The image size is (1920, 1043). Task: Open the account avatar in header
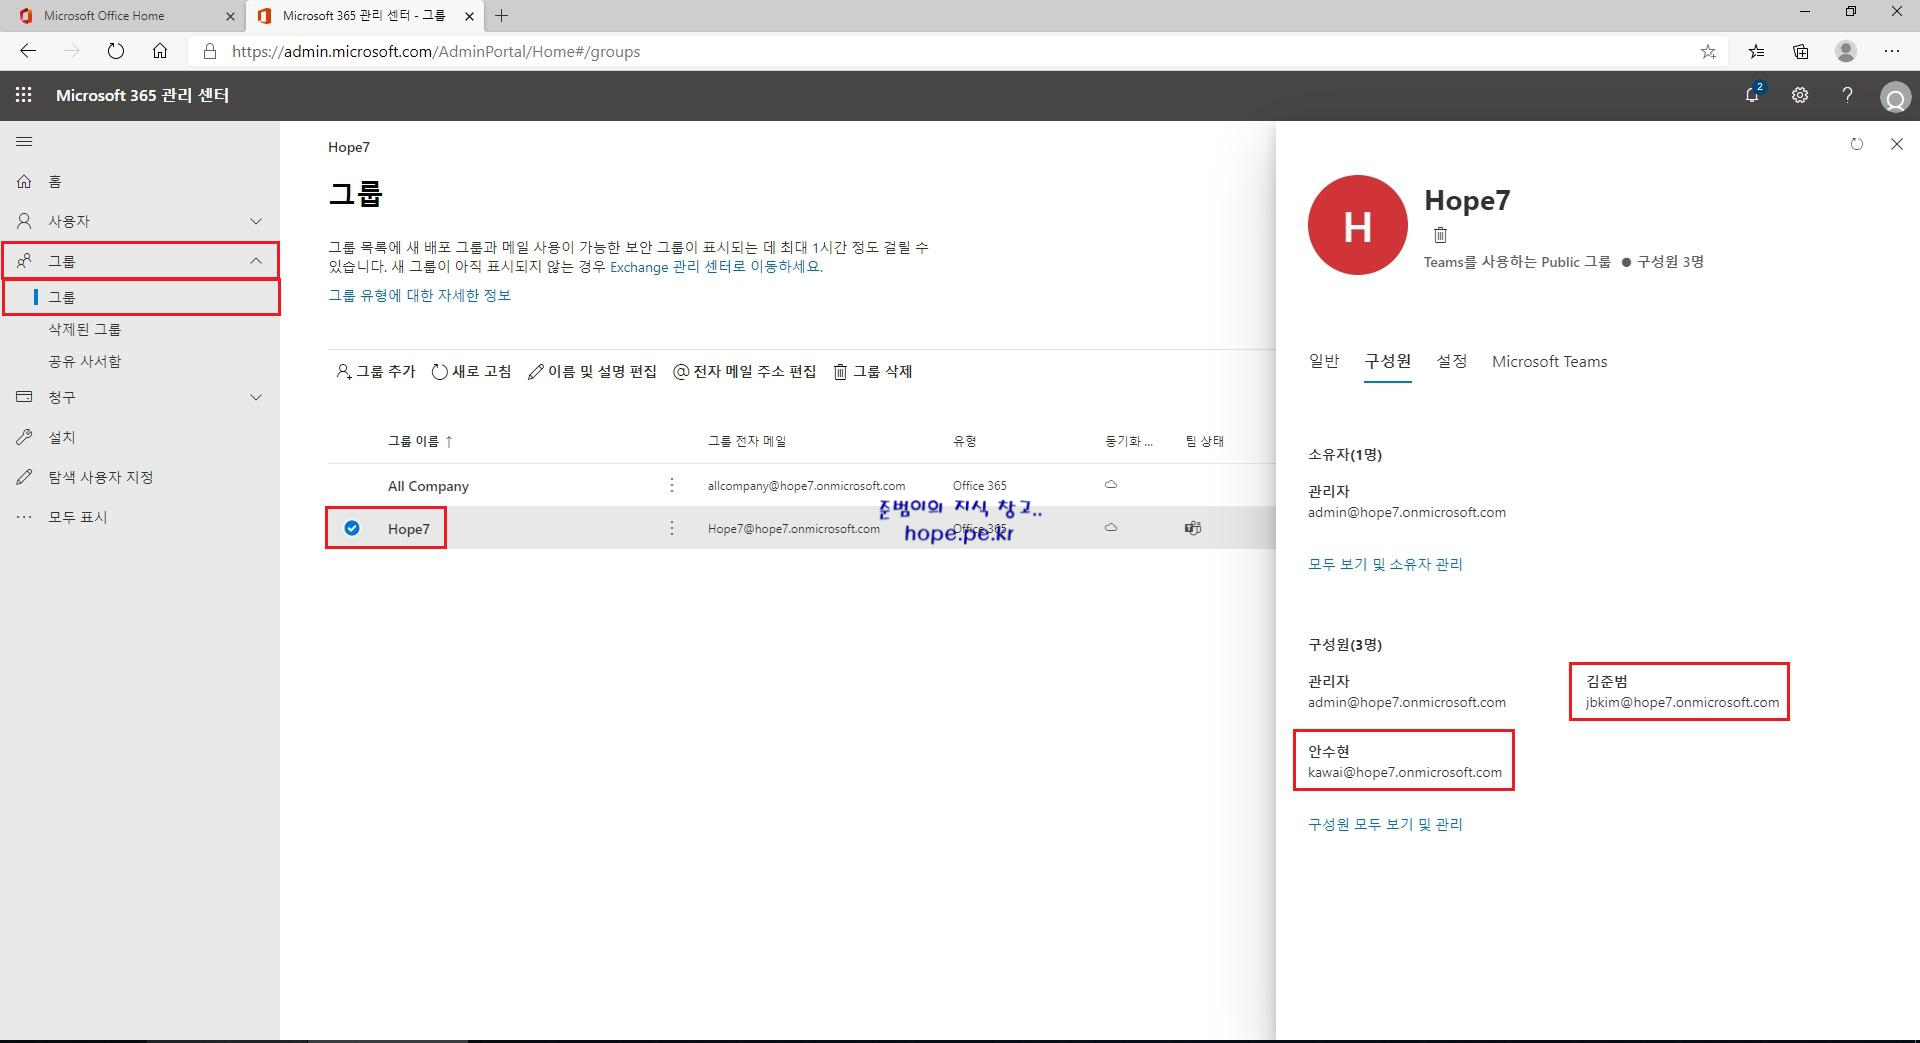1895,97
